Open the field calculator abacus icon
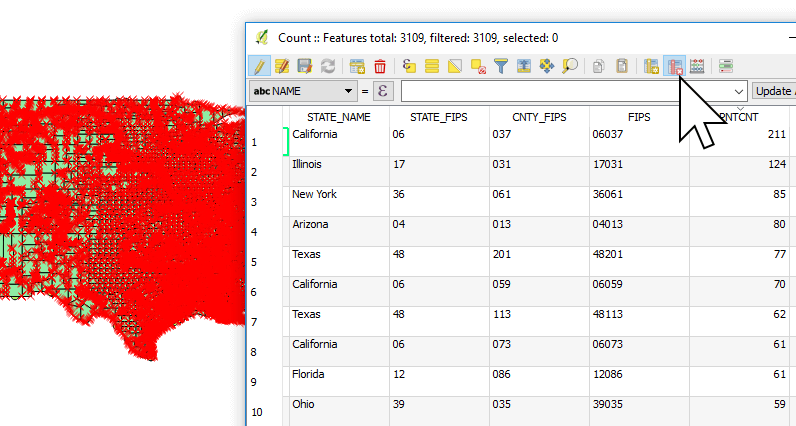The image size is (796, 426). point(697,66)
